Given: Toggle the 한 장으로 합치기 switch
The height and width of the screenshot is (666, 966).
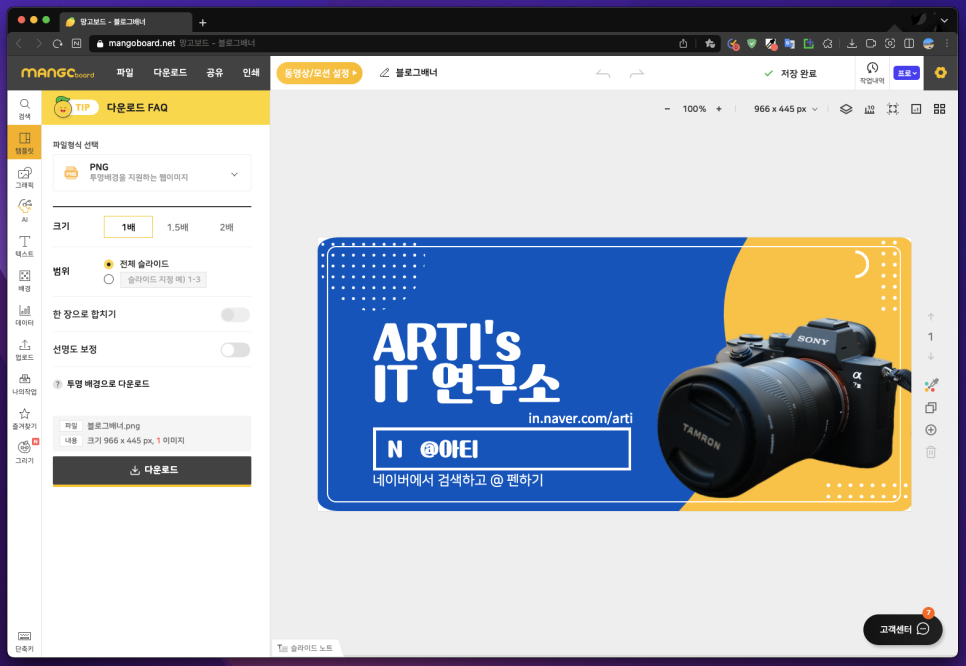Looking at the screenshot, I should [x=235, y=315].
